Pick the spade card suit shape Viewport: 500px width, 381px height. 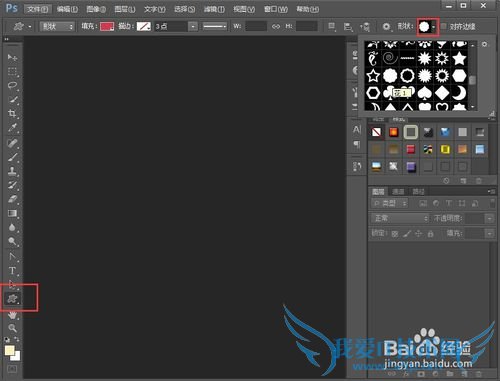(x=425, y=93)
